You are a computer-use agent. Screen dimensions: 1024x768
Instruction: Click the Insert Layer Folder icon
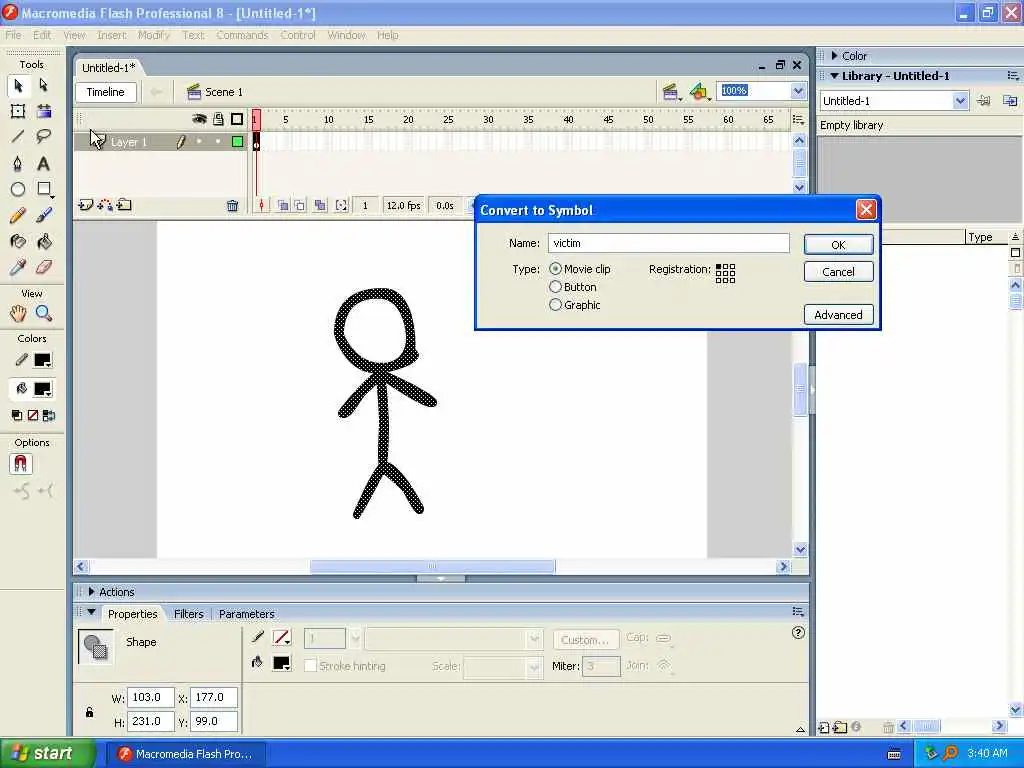(x=124, y=205)
